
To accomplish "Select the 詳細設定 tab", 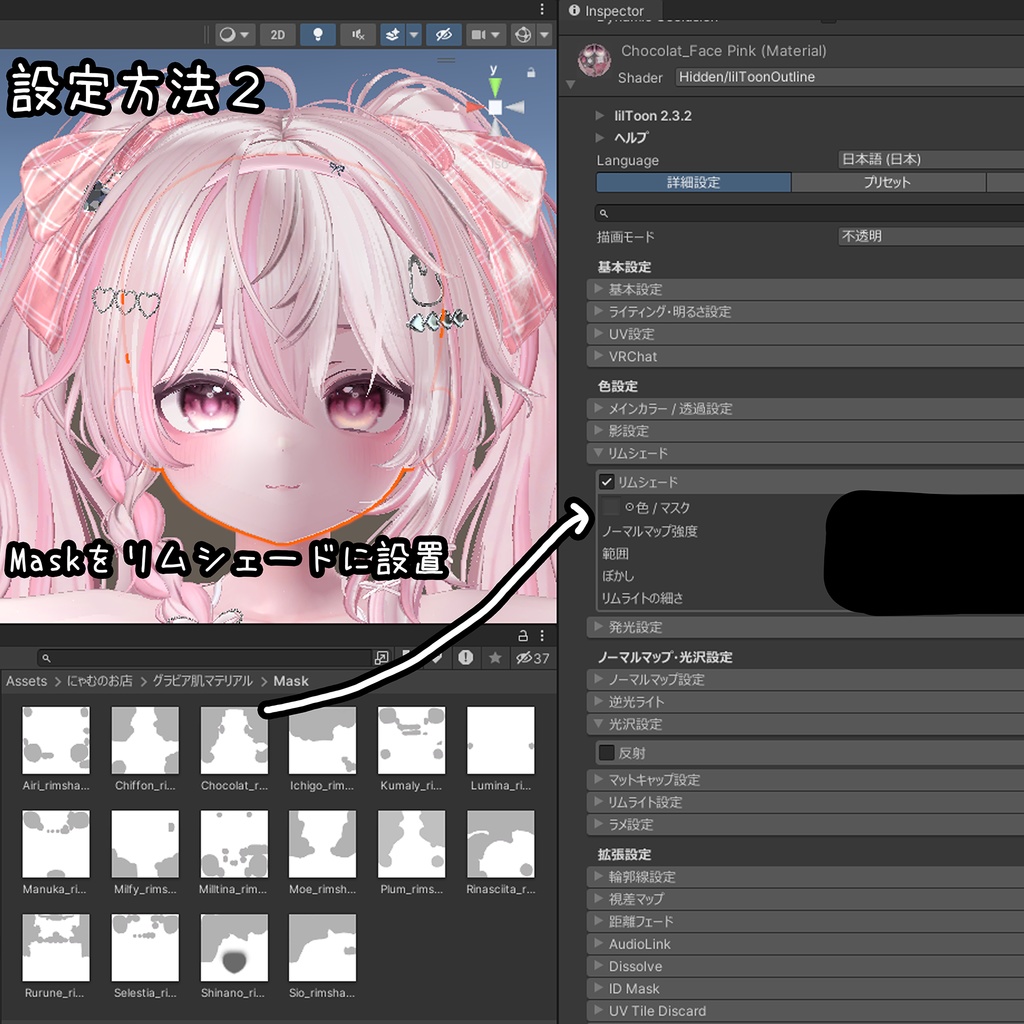I will click(693, 183).
